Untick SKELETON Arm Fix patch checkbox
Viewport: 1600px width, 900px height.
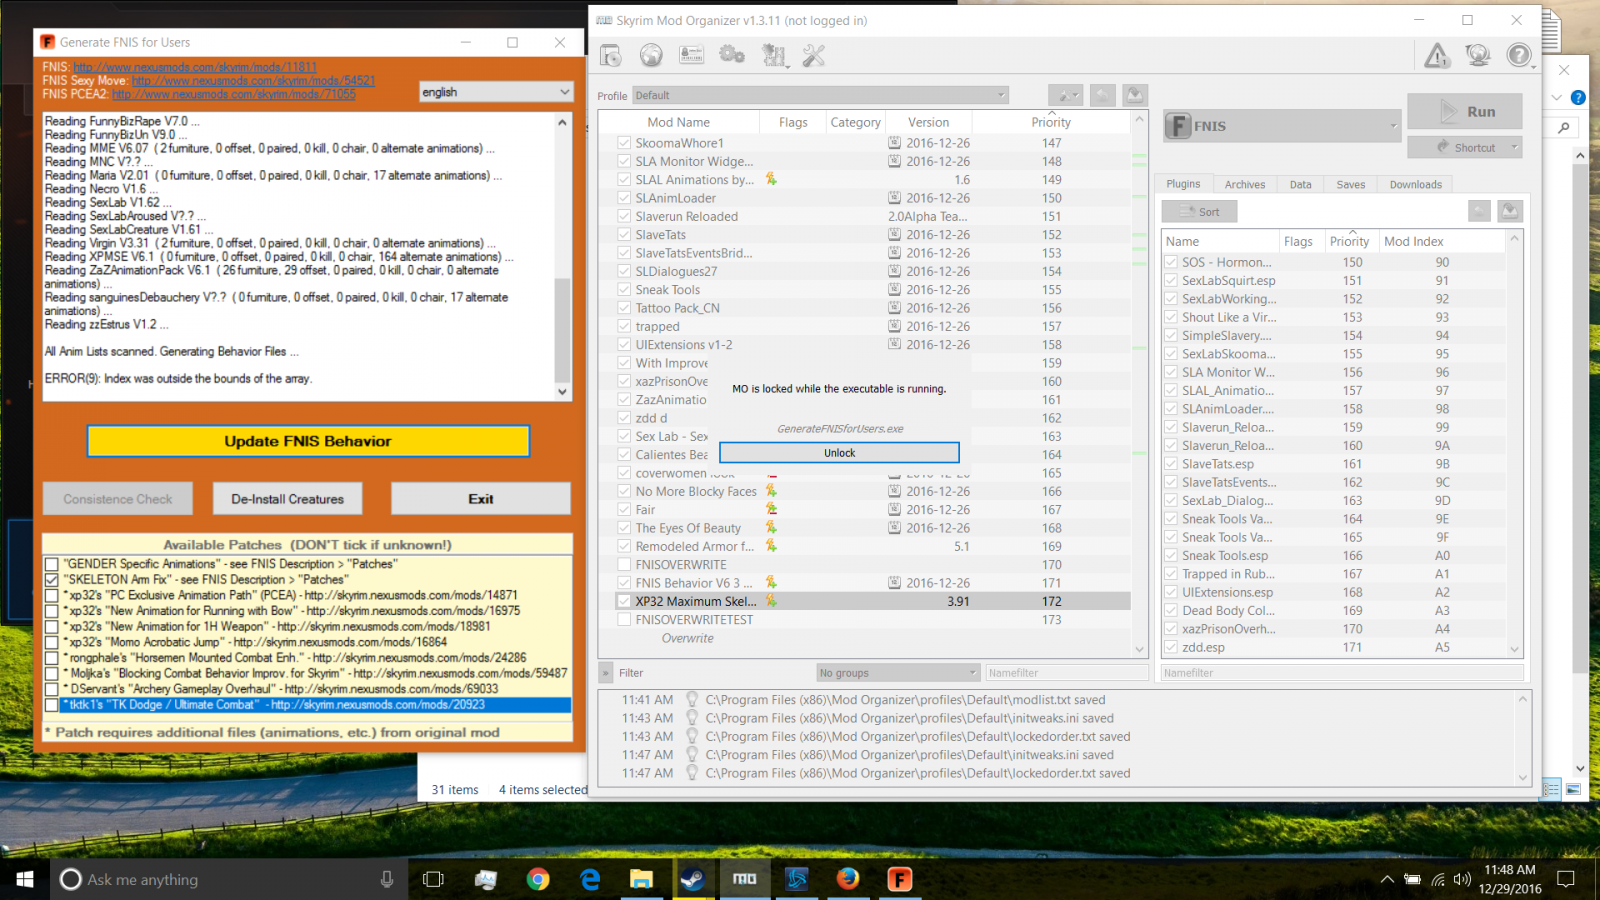[x=52, y=579]
